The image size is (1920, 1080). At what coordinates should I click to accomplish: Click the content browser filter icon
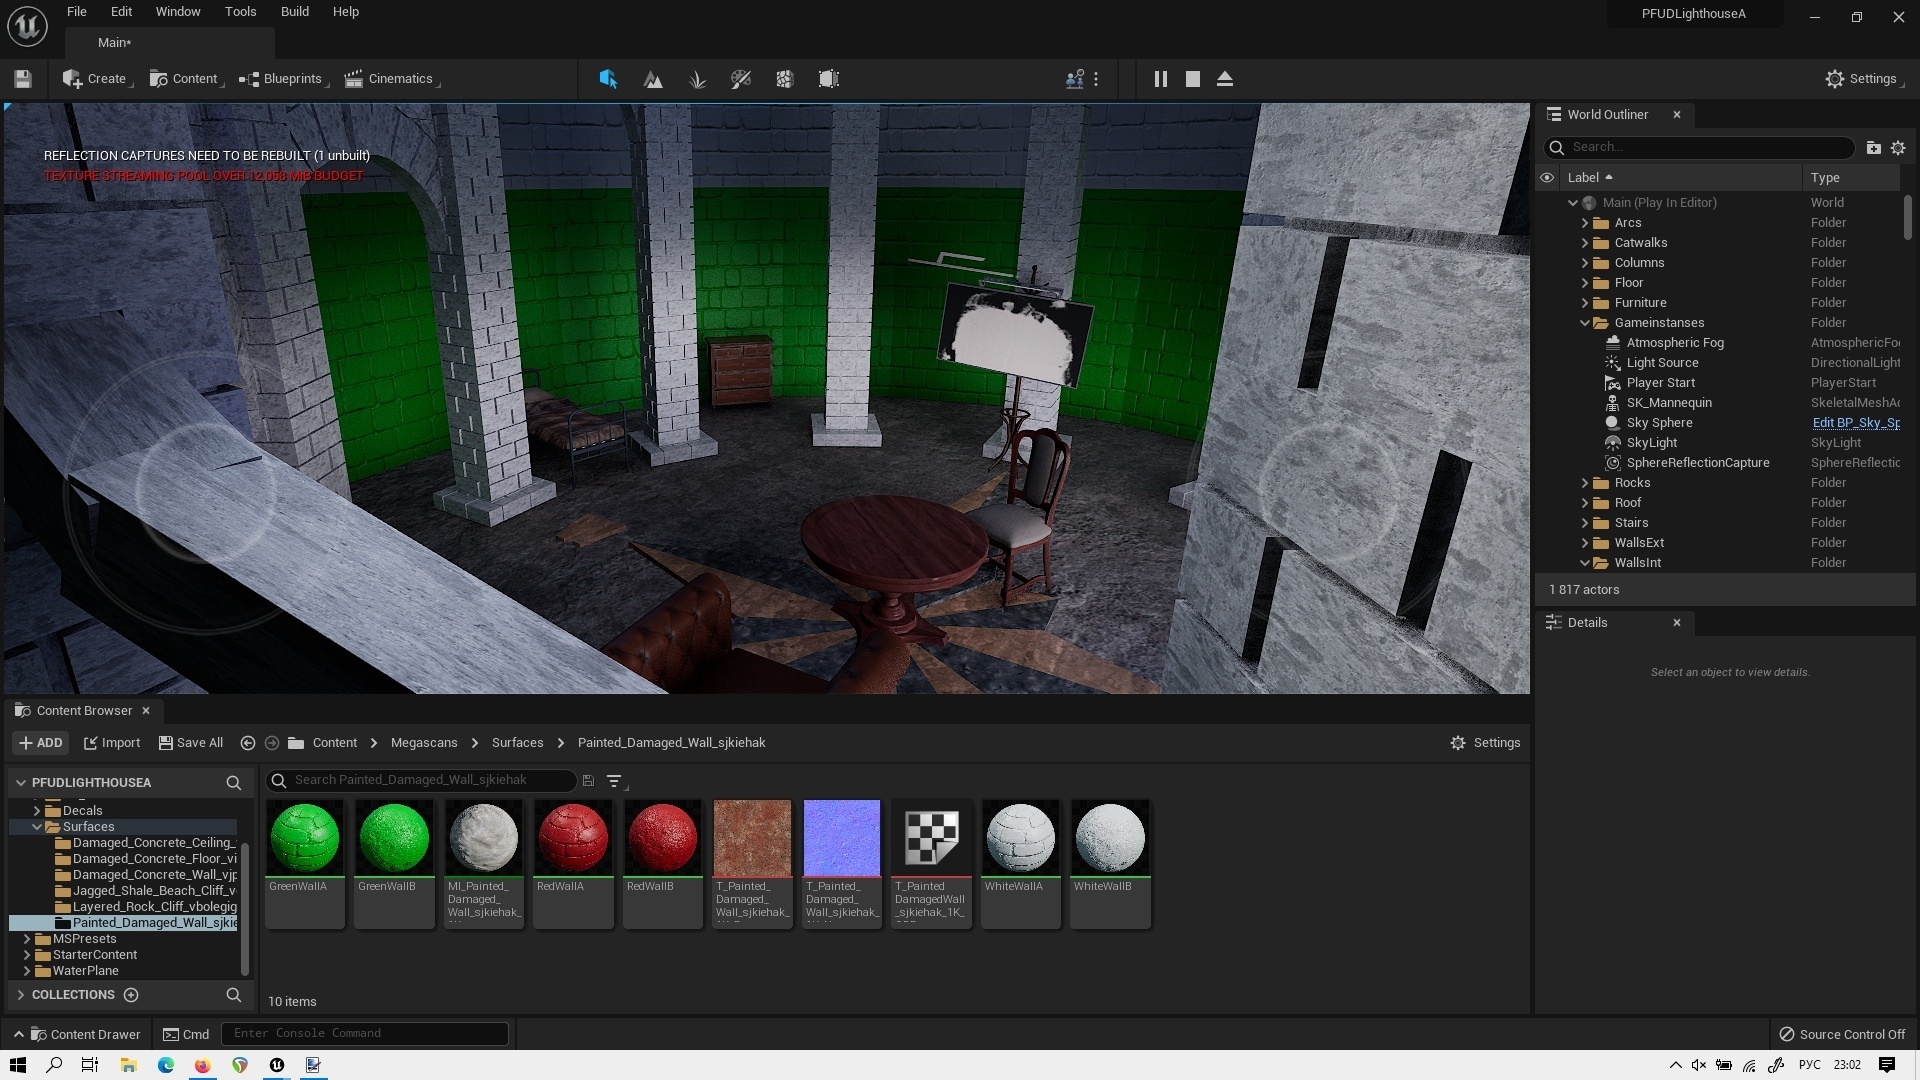614,780
